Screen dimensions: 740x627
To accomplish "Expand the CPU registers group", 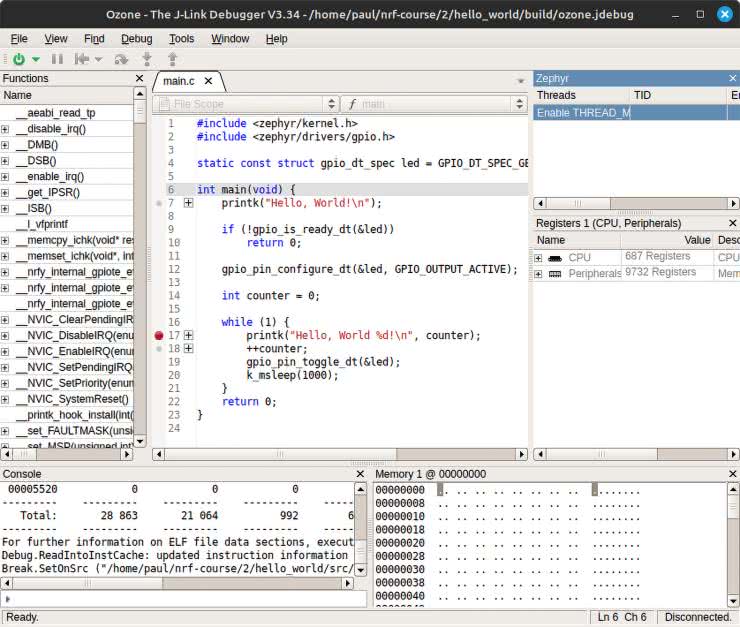I will [539, 258].
